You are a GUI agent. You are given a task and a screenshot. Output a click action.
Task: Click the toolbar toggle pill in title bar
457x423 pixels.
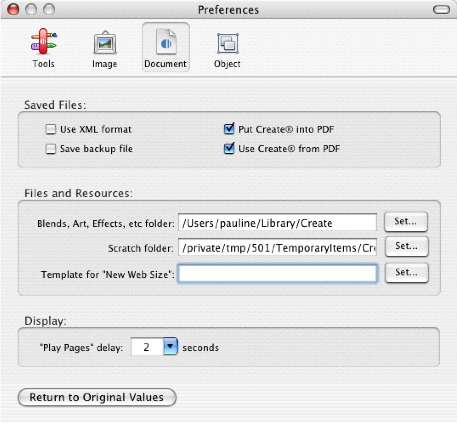click(x=441, y=9)
